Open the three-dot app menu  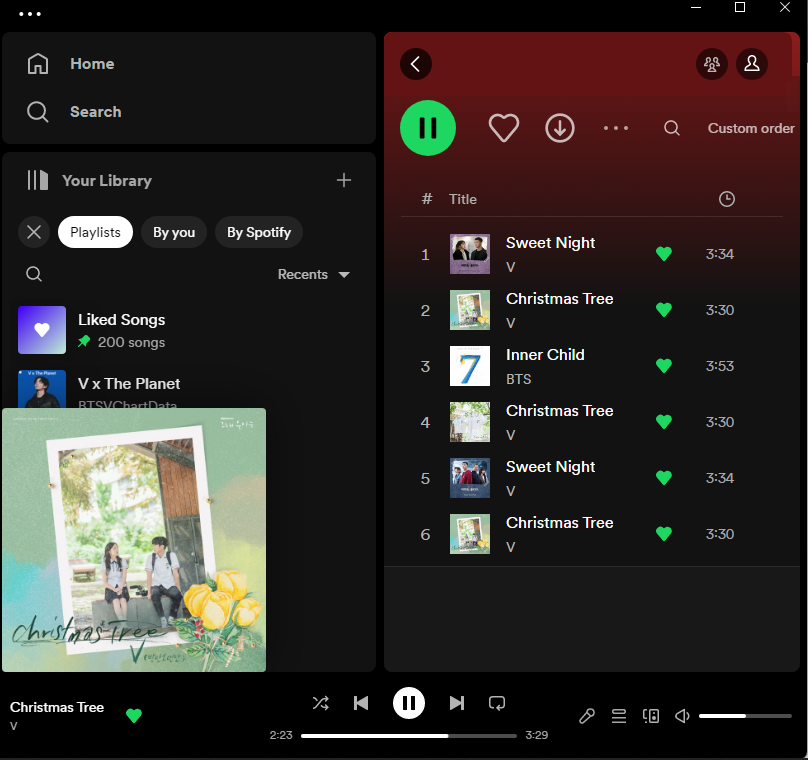coord(30,14)
